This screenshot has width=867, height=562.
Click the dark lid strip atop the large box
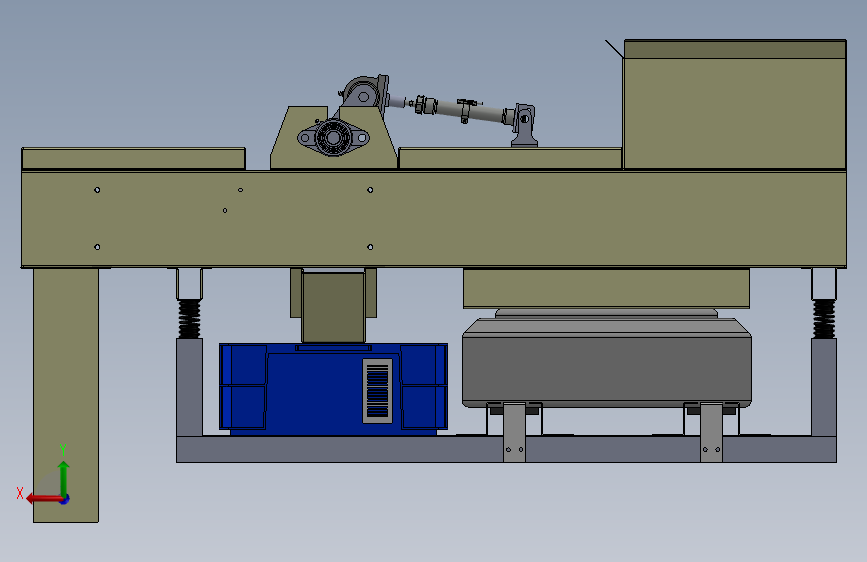735,49
